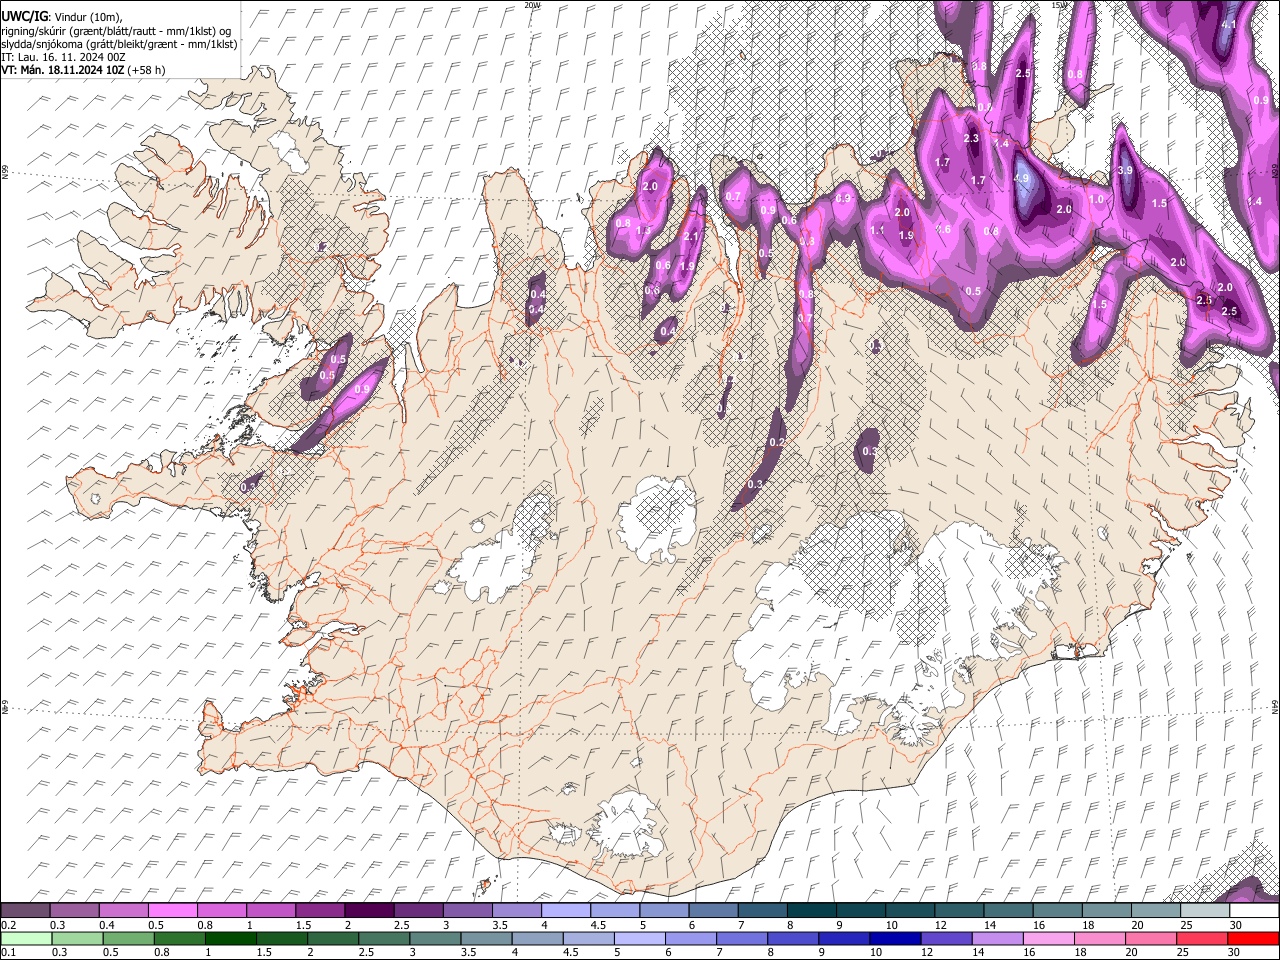
Task: Click the darkest green bottom-row swatch labelled 1
Action: coord(230,938)
